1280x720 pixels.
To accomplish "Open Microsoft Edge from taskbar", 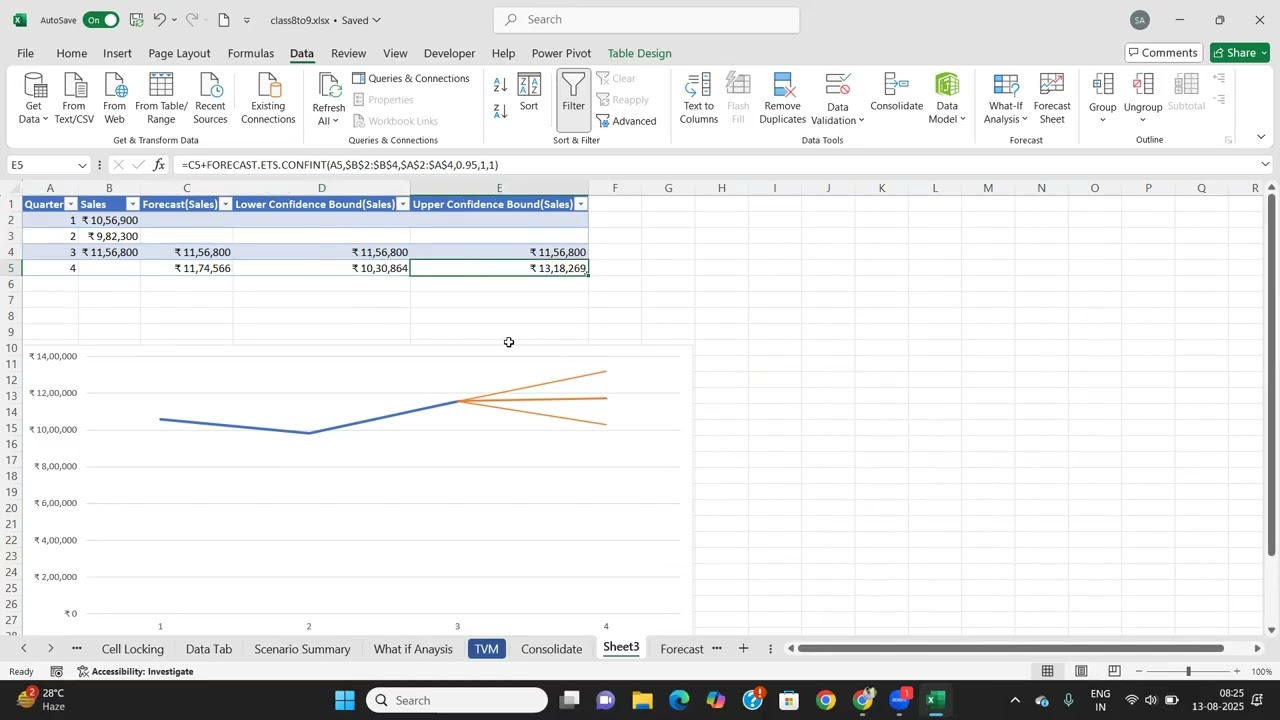I will (x=679, y=700).
